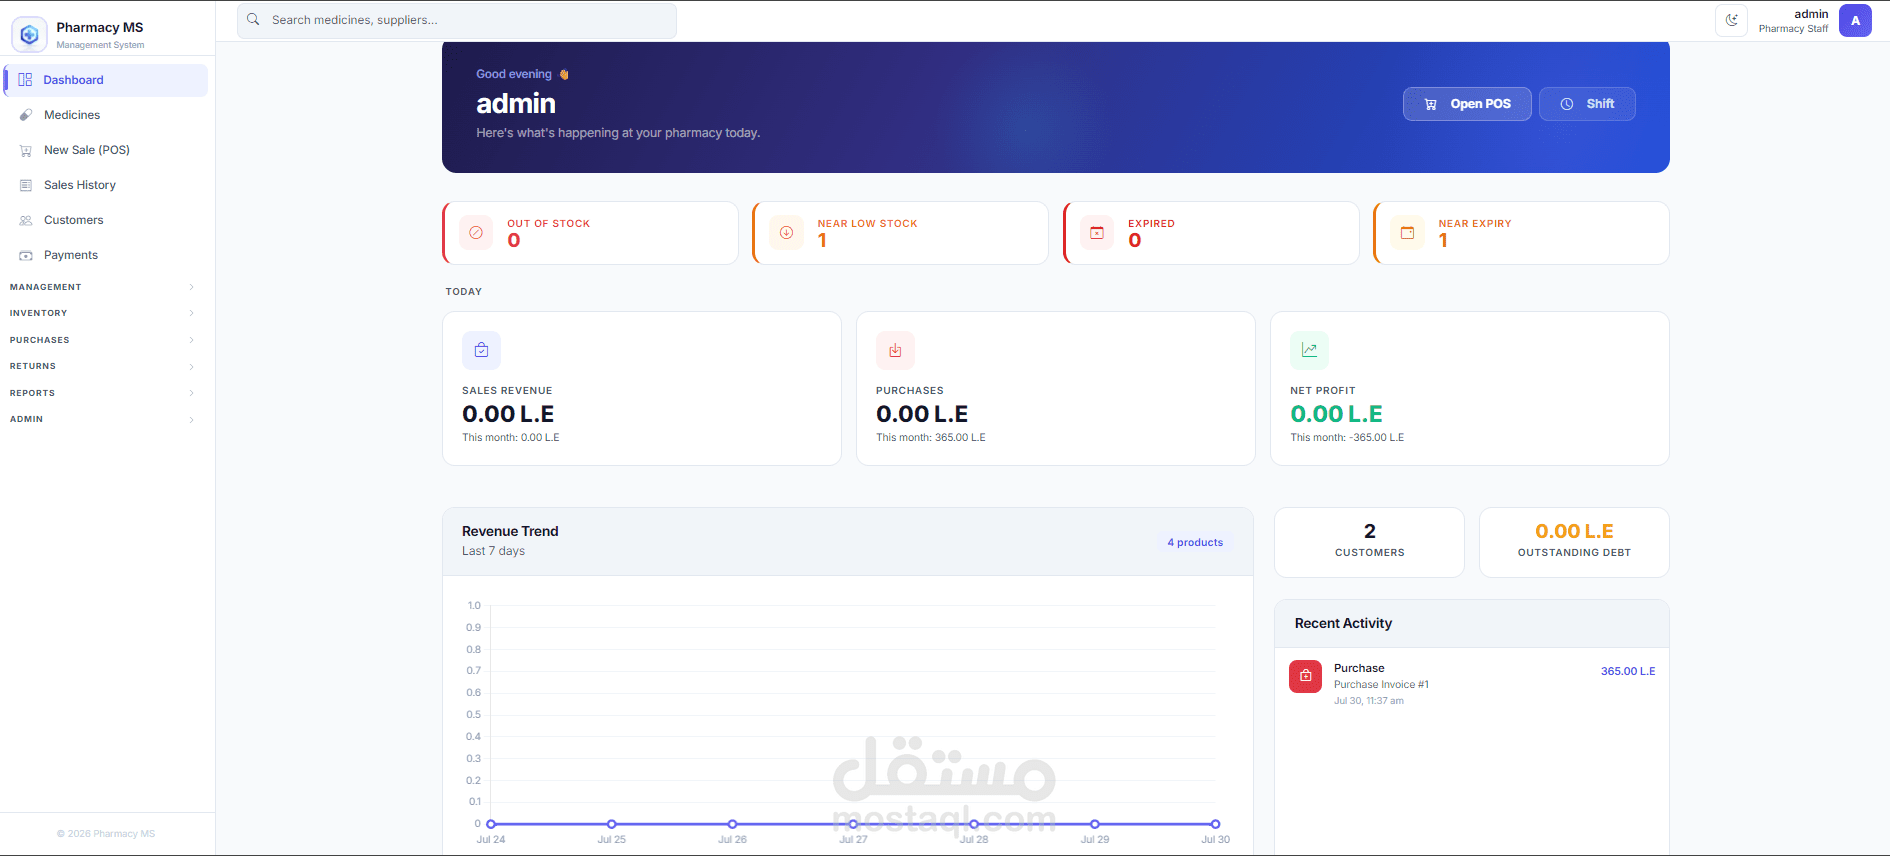Open the admin avatar 'A' menu
Image resolution: width=1890 pixels, height=856 pixels.
click(1855, 20)
